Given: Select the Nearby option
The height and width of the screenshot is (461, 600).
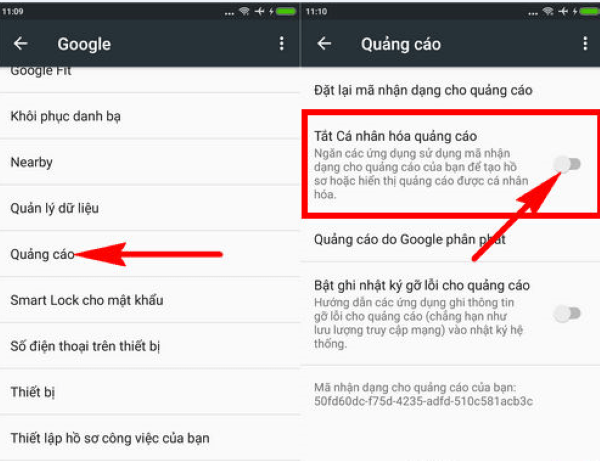Looking at the screenshot, I should pos(32,162).
